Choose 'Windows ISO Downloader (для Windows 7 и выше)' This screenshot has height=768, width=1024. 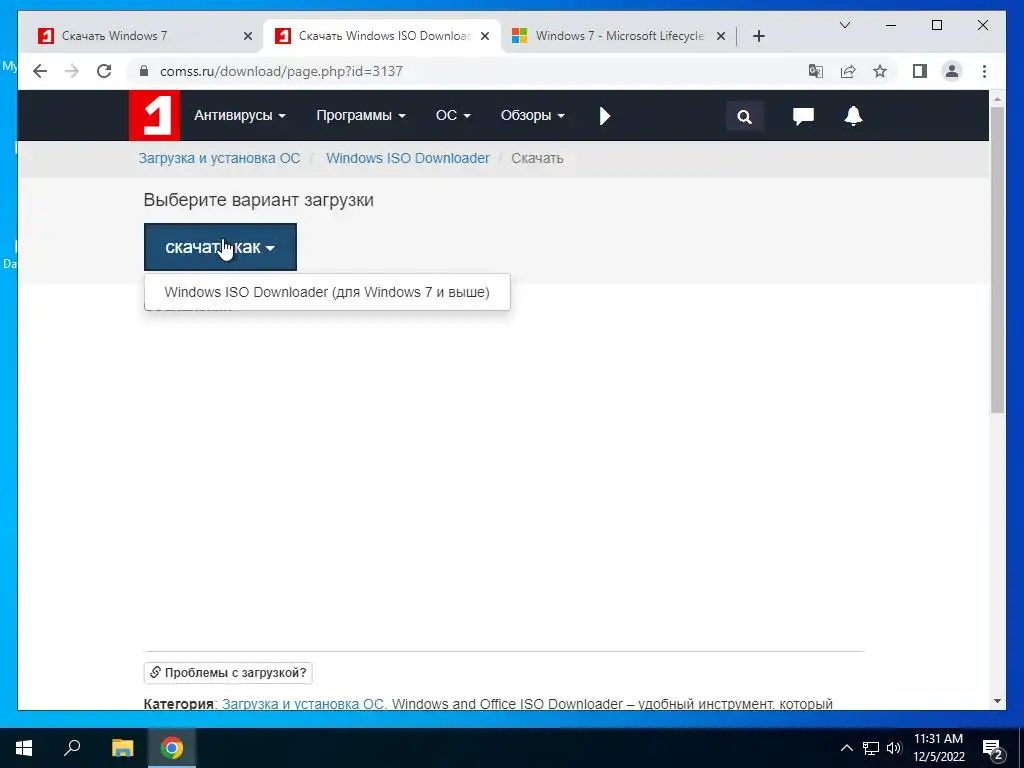[x=327, y=292]
